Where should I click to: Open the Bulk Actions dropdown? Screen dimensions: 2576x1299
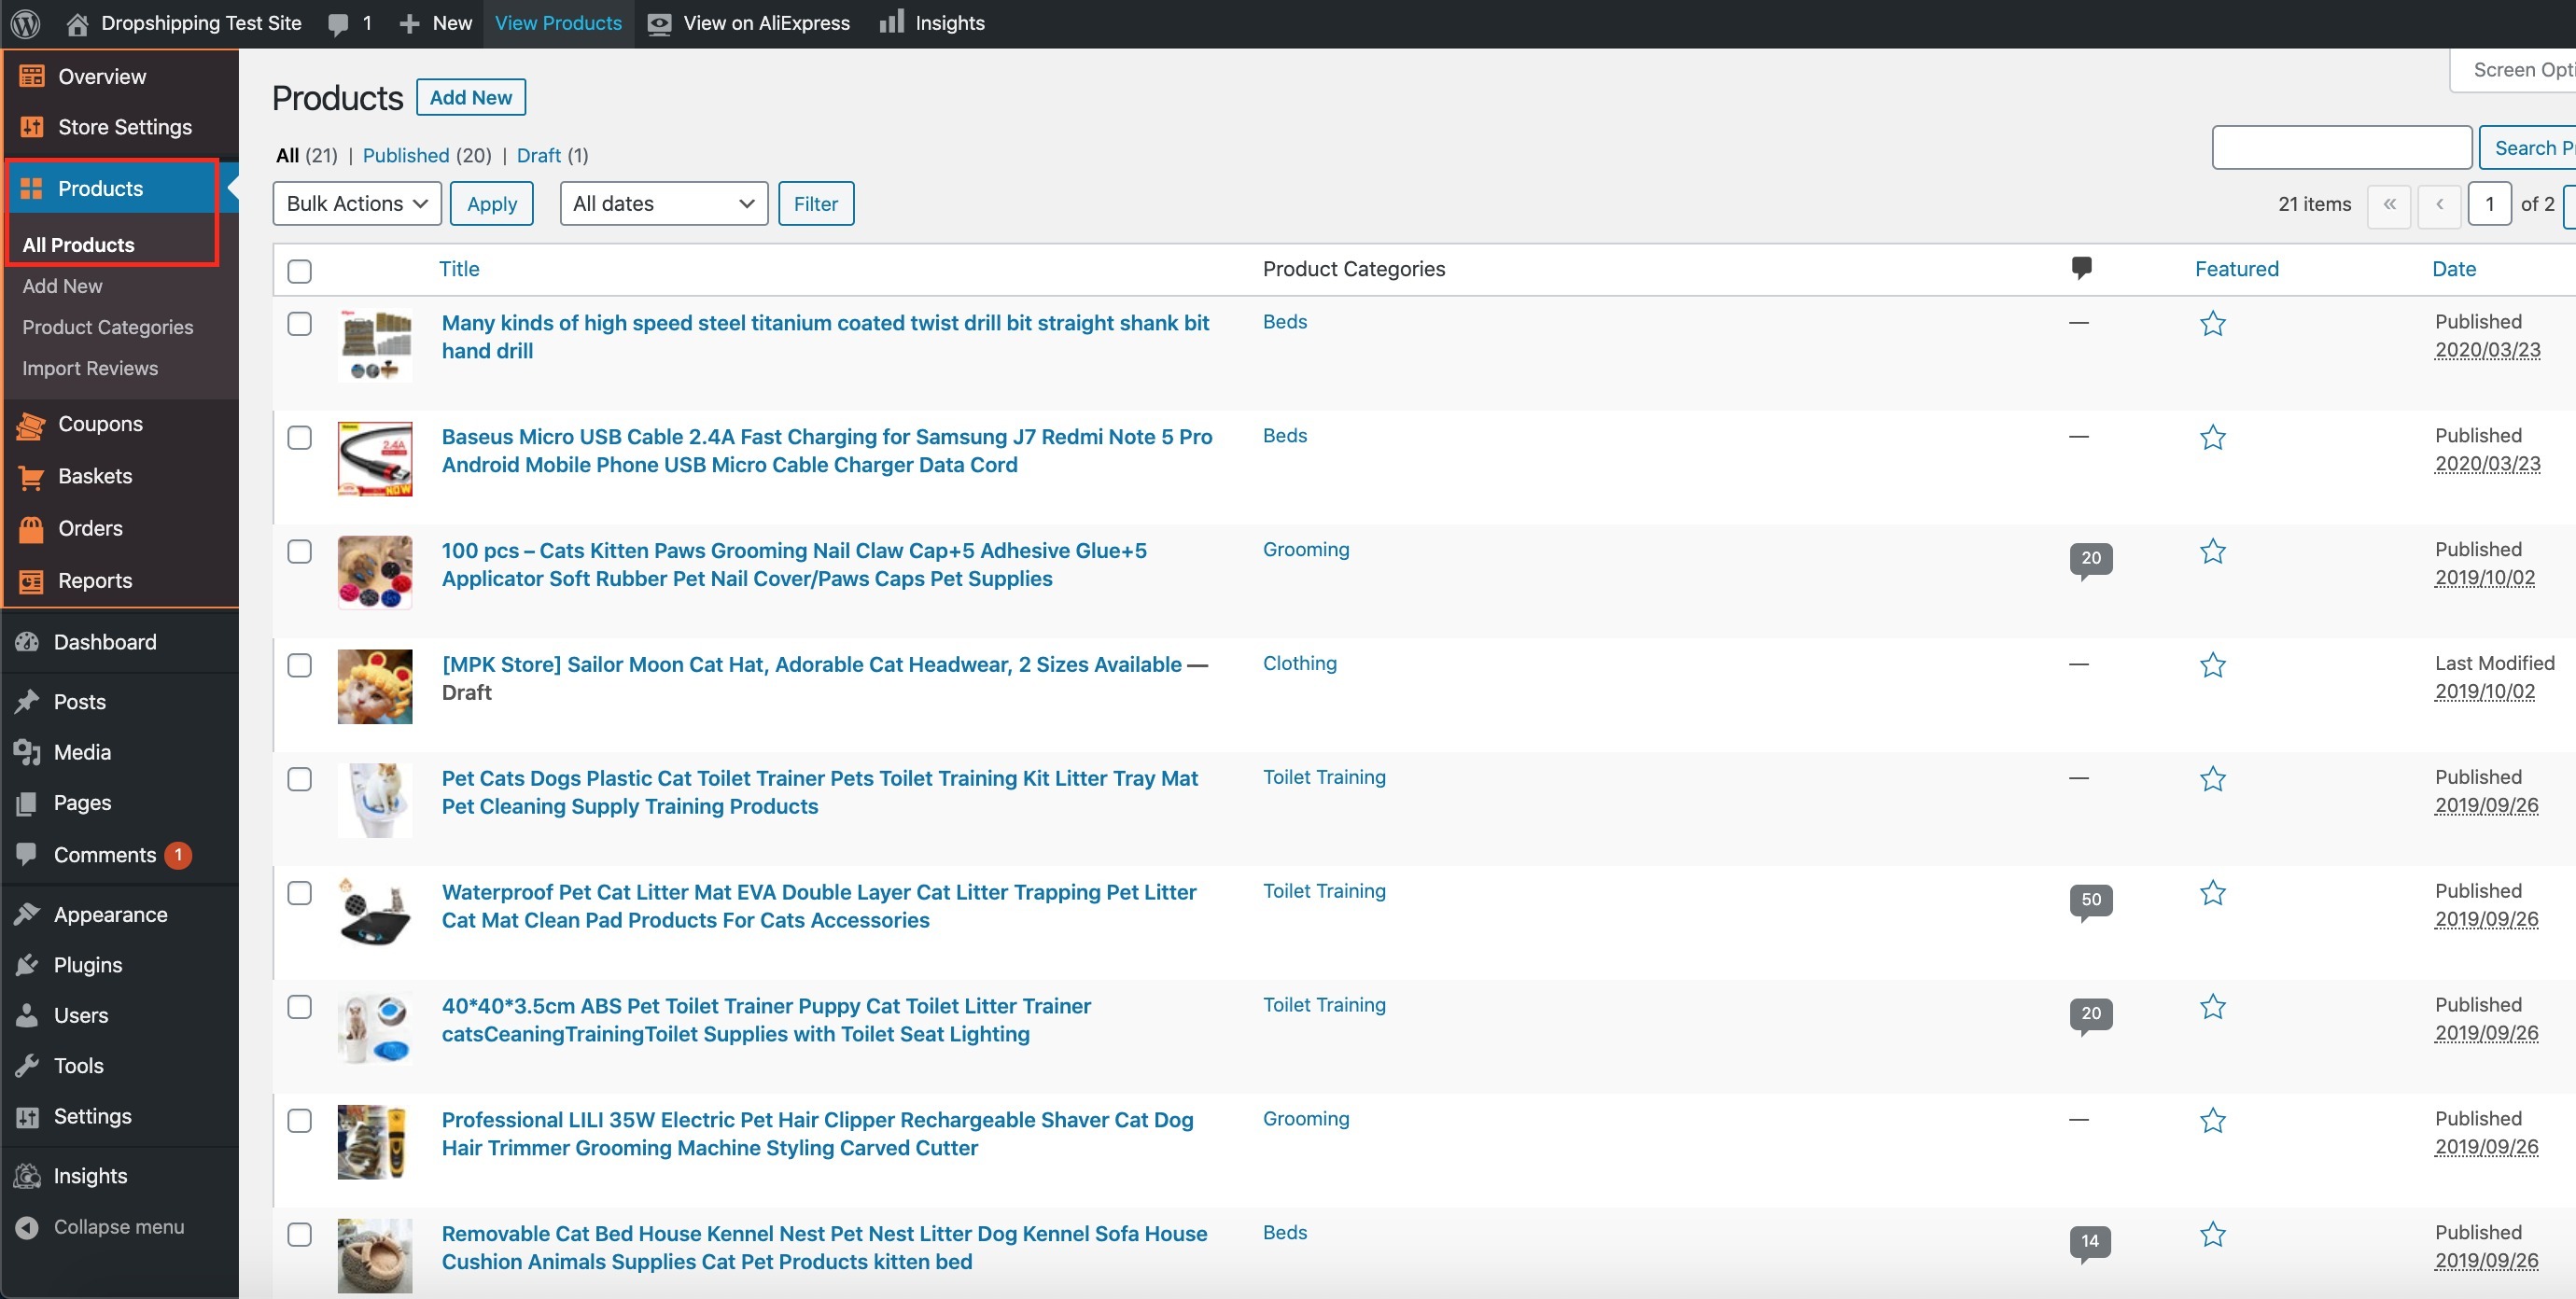pos(356,203)
